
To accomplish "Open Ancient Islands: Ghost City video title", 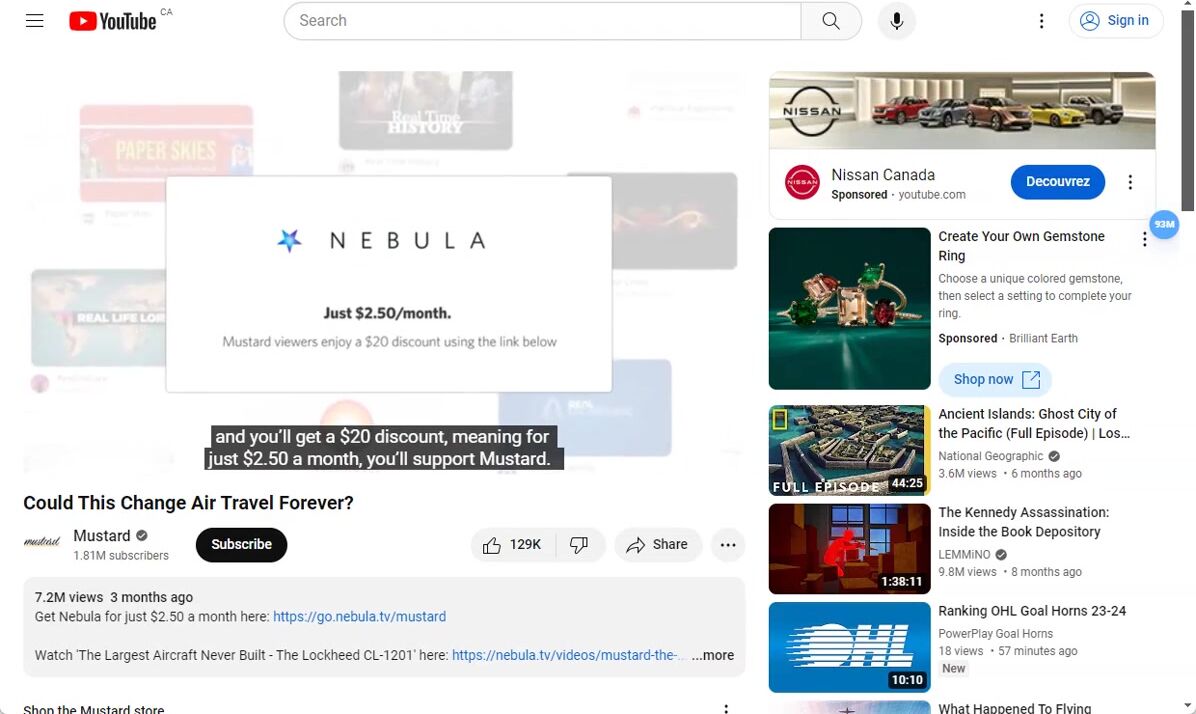I will [1034, 423].
